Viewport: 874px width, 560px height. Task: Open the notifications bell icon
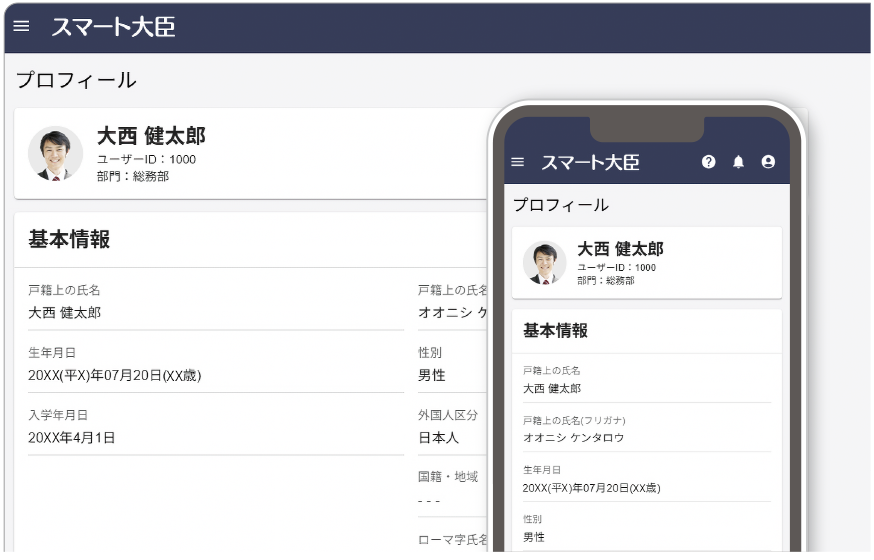coord(739,162)
